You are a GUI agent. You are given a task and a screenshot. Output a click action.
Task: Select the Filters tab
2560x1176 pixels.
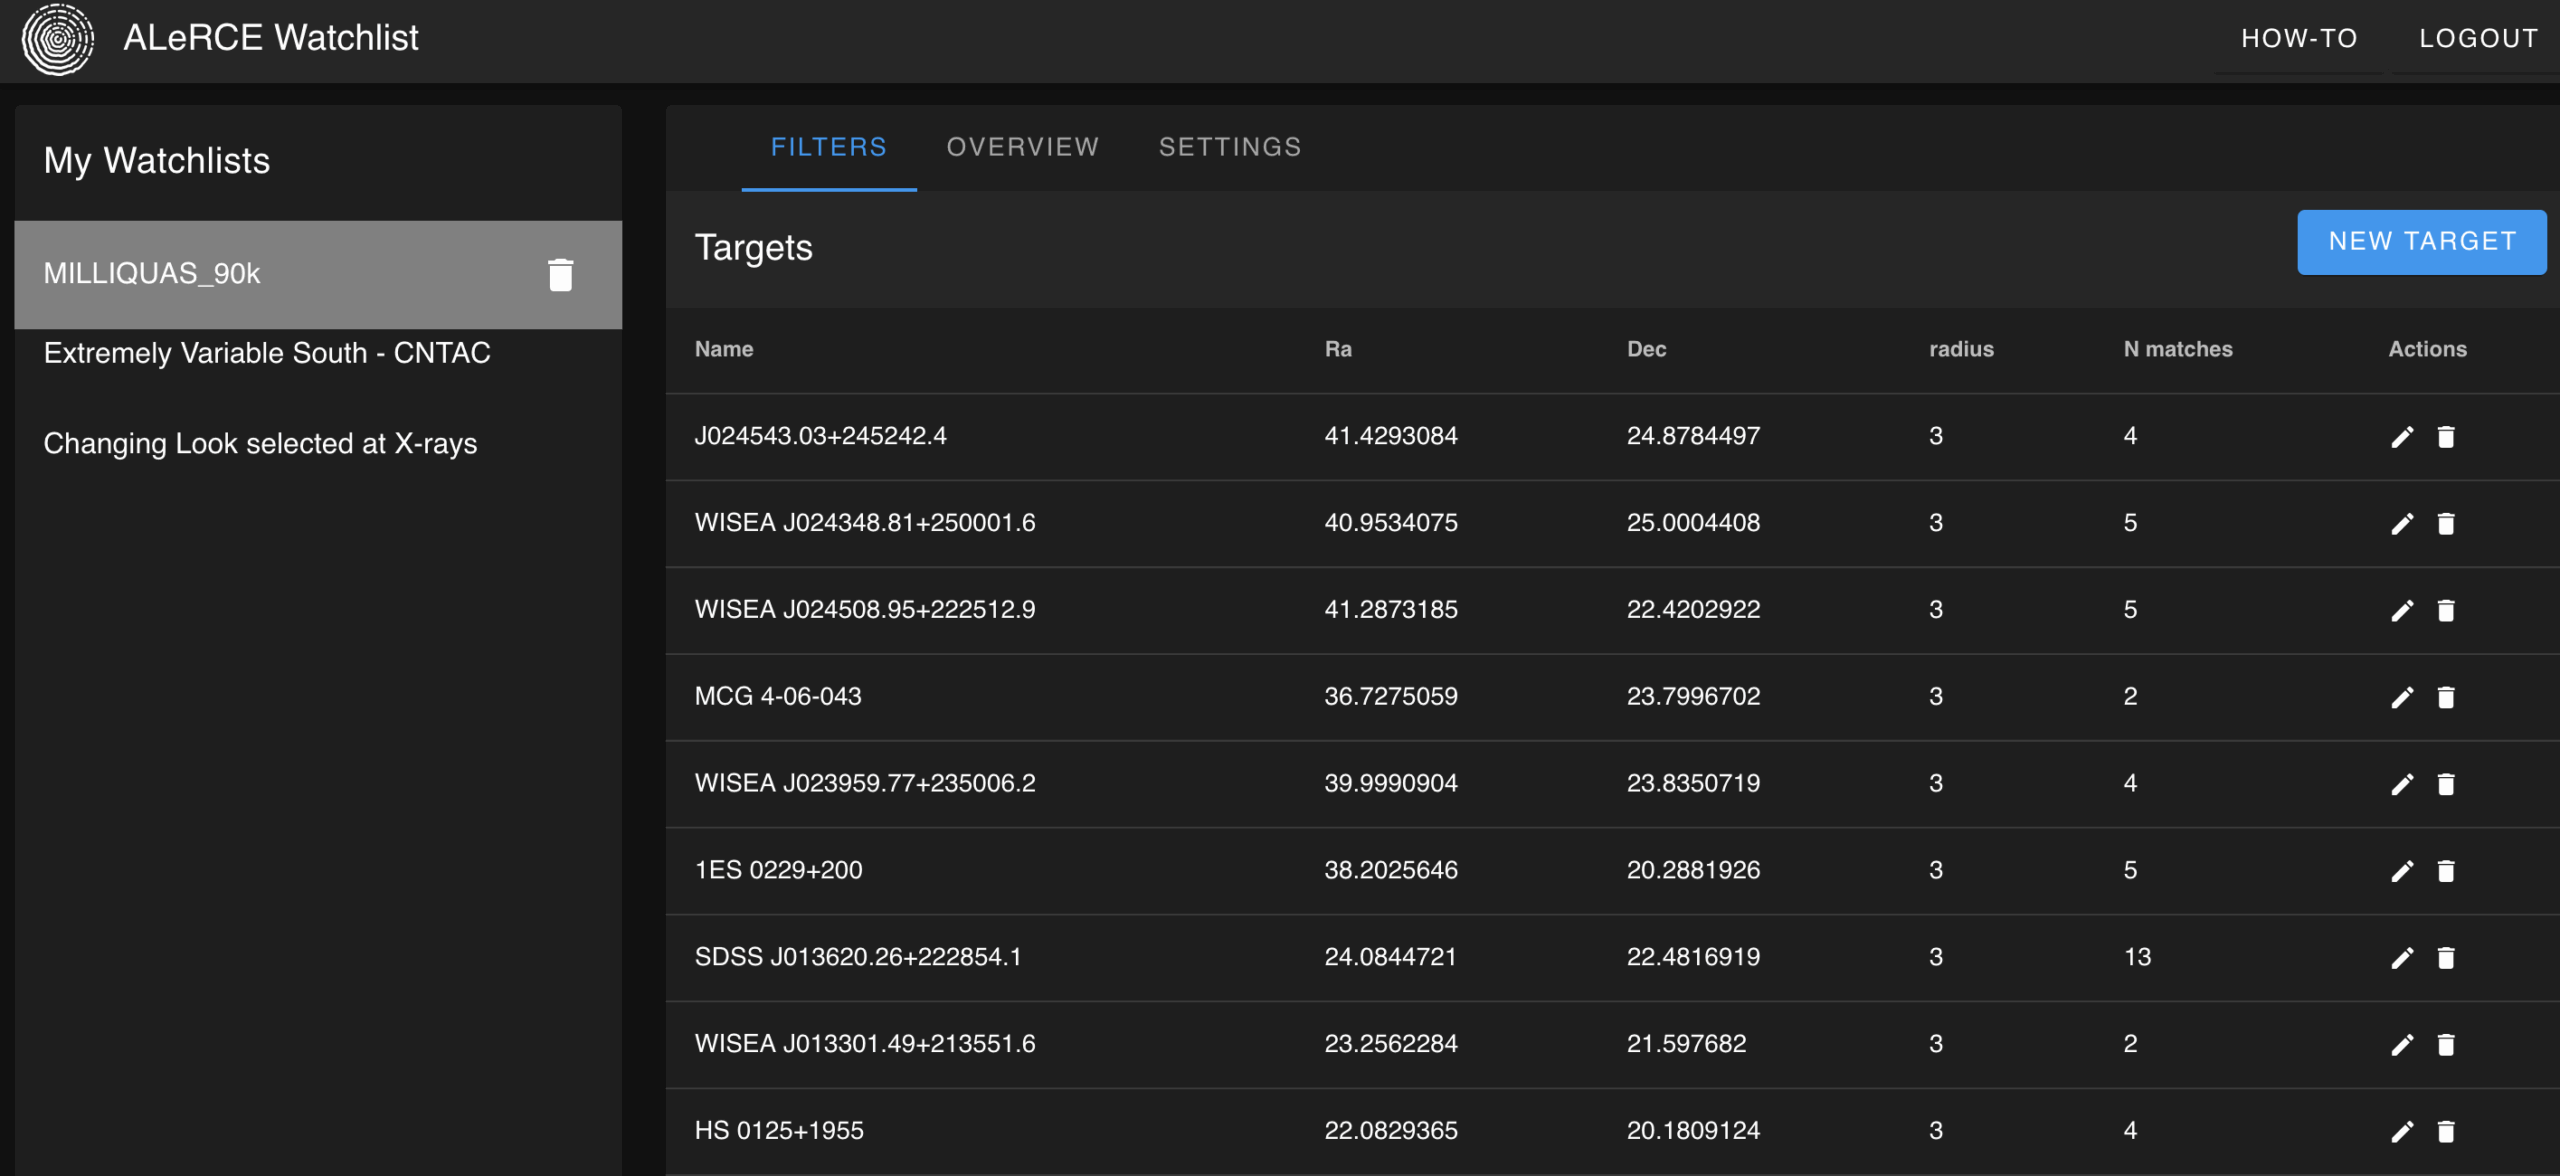tap(828, 148)
